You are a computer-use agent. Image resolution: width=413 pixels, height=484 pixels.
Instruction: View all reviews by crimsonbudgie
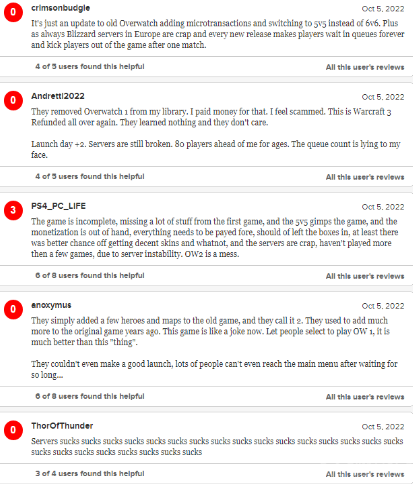click(365, 67)
